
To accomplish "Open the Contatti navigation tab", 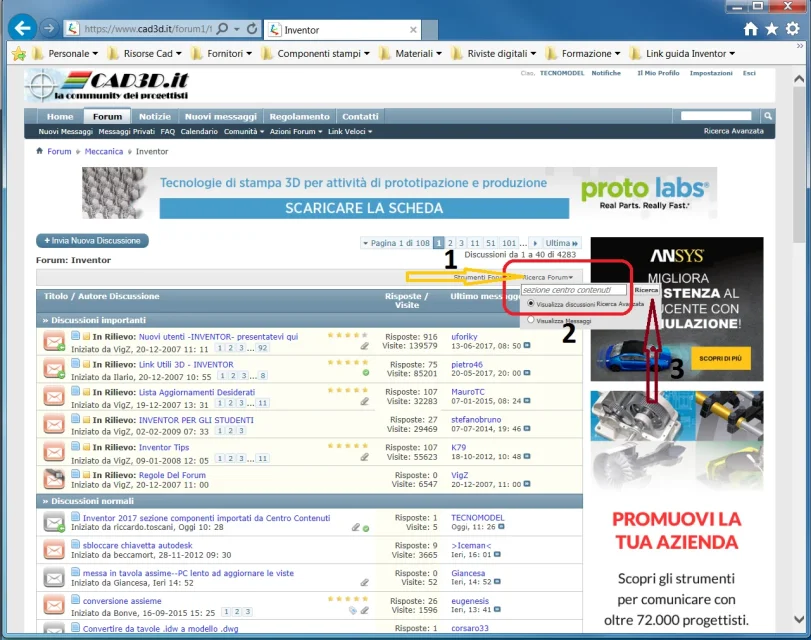I will point(361,116).
